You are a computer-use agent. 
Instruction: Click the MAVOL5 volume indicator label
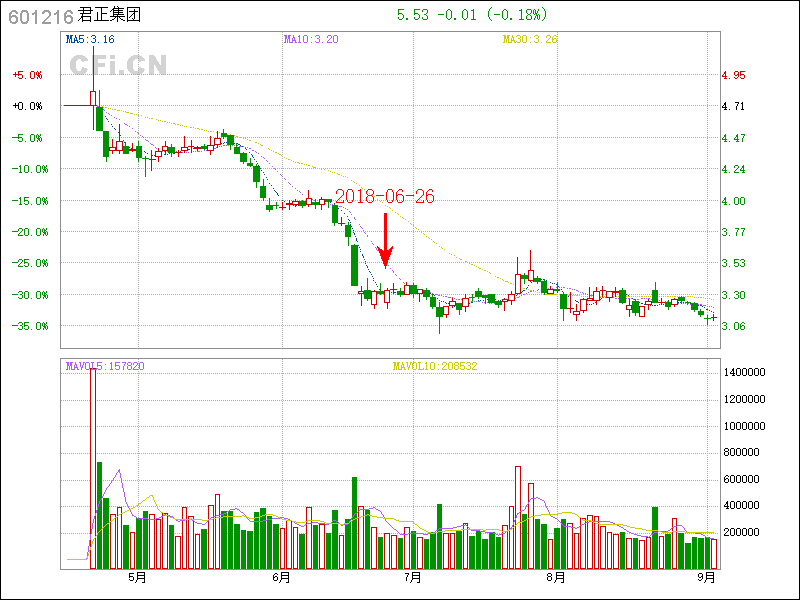pyautogui.click(x=105, y=366)
